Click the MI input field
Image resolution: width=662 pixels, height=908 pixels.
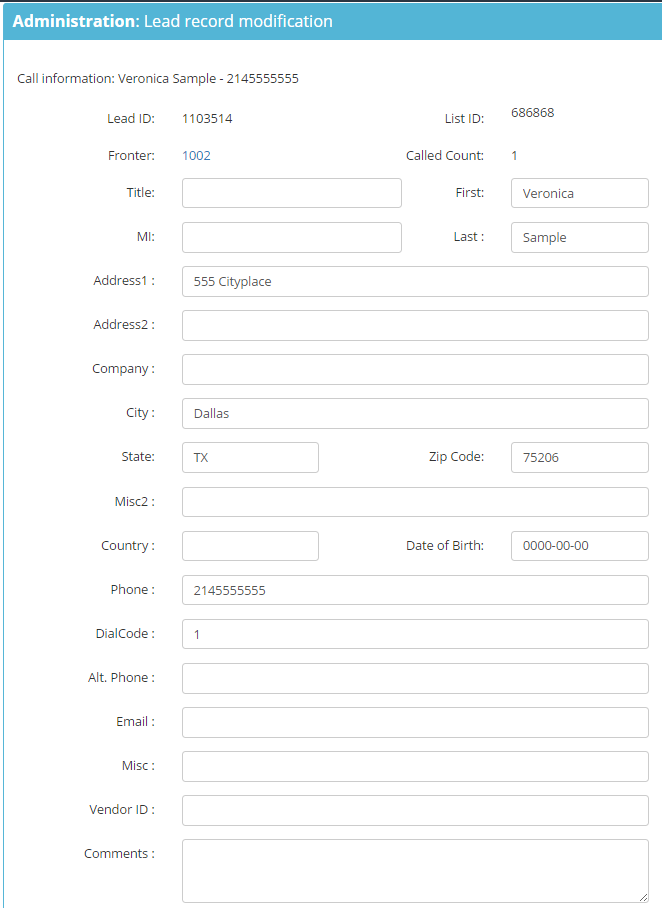292,237
